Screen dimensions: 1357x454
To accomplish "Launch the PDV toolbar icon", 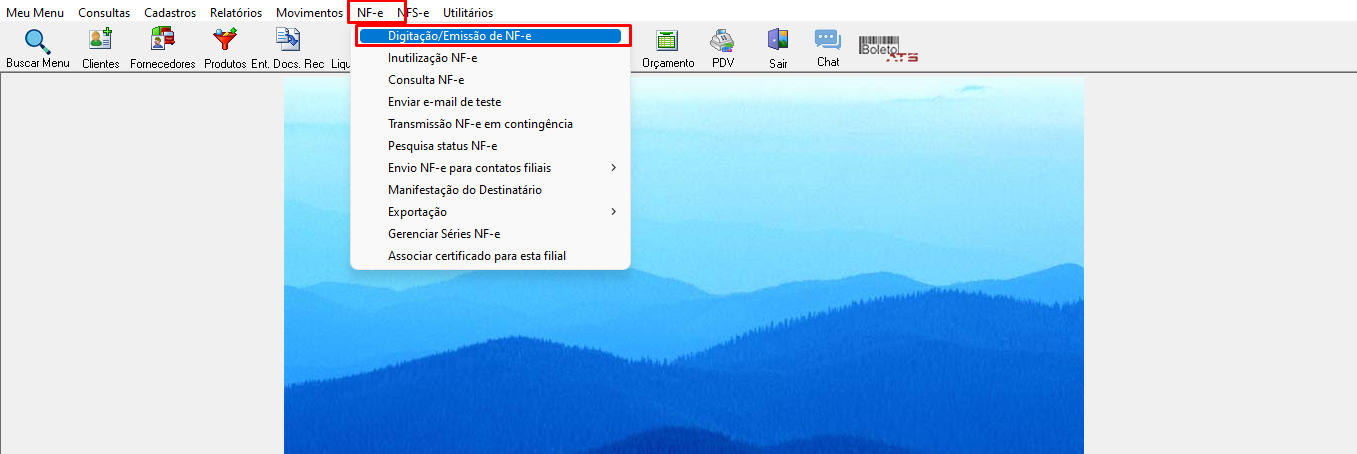I will tap(722, 41).
